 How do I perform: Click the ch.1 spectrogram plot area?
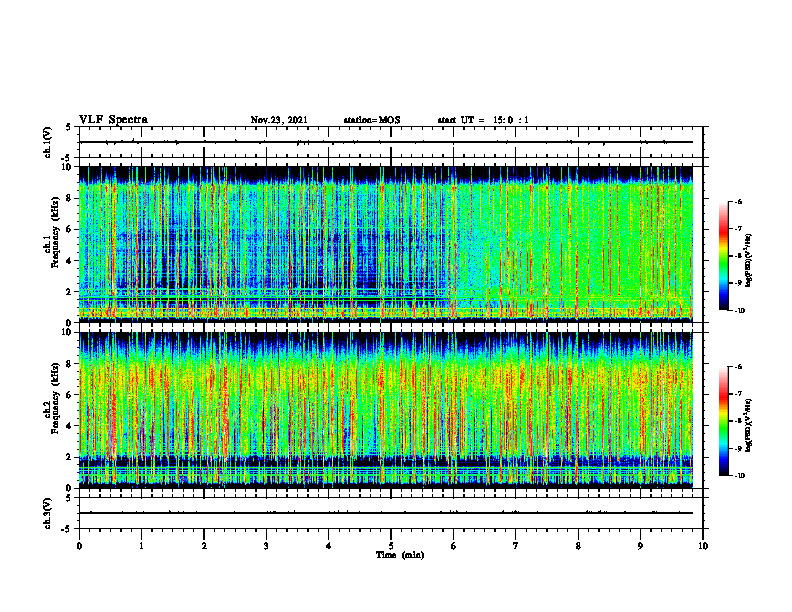tap(386, 244)
